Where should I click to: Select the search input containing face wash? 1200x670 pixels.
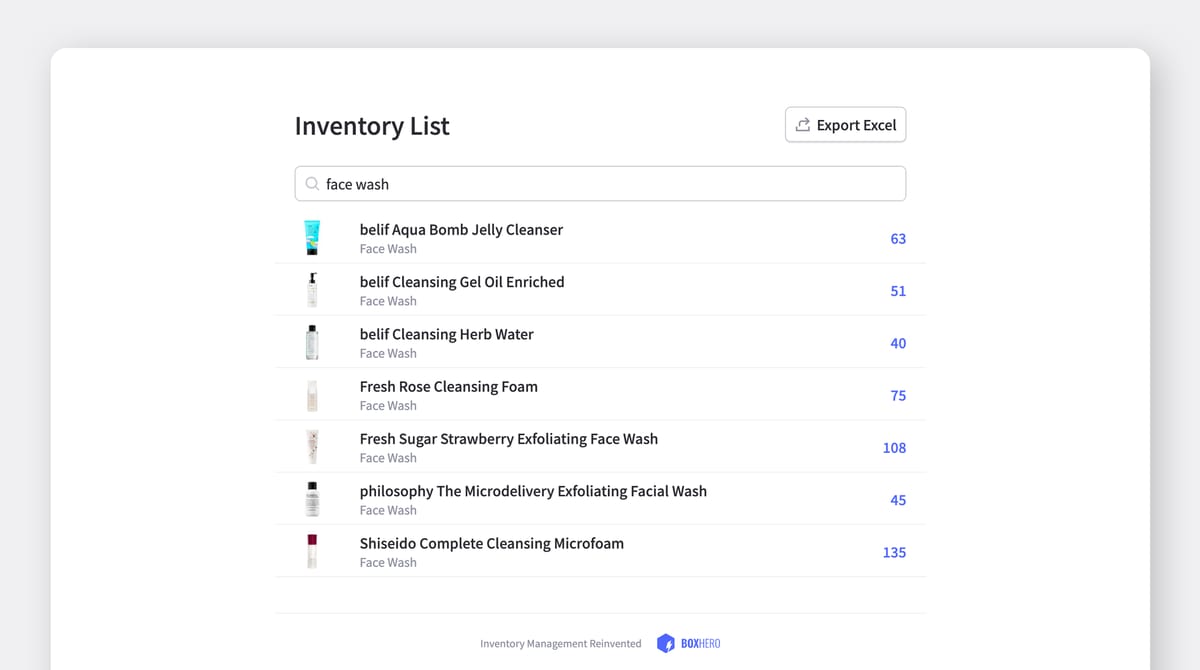pos(600,184)
